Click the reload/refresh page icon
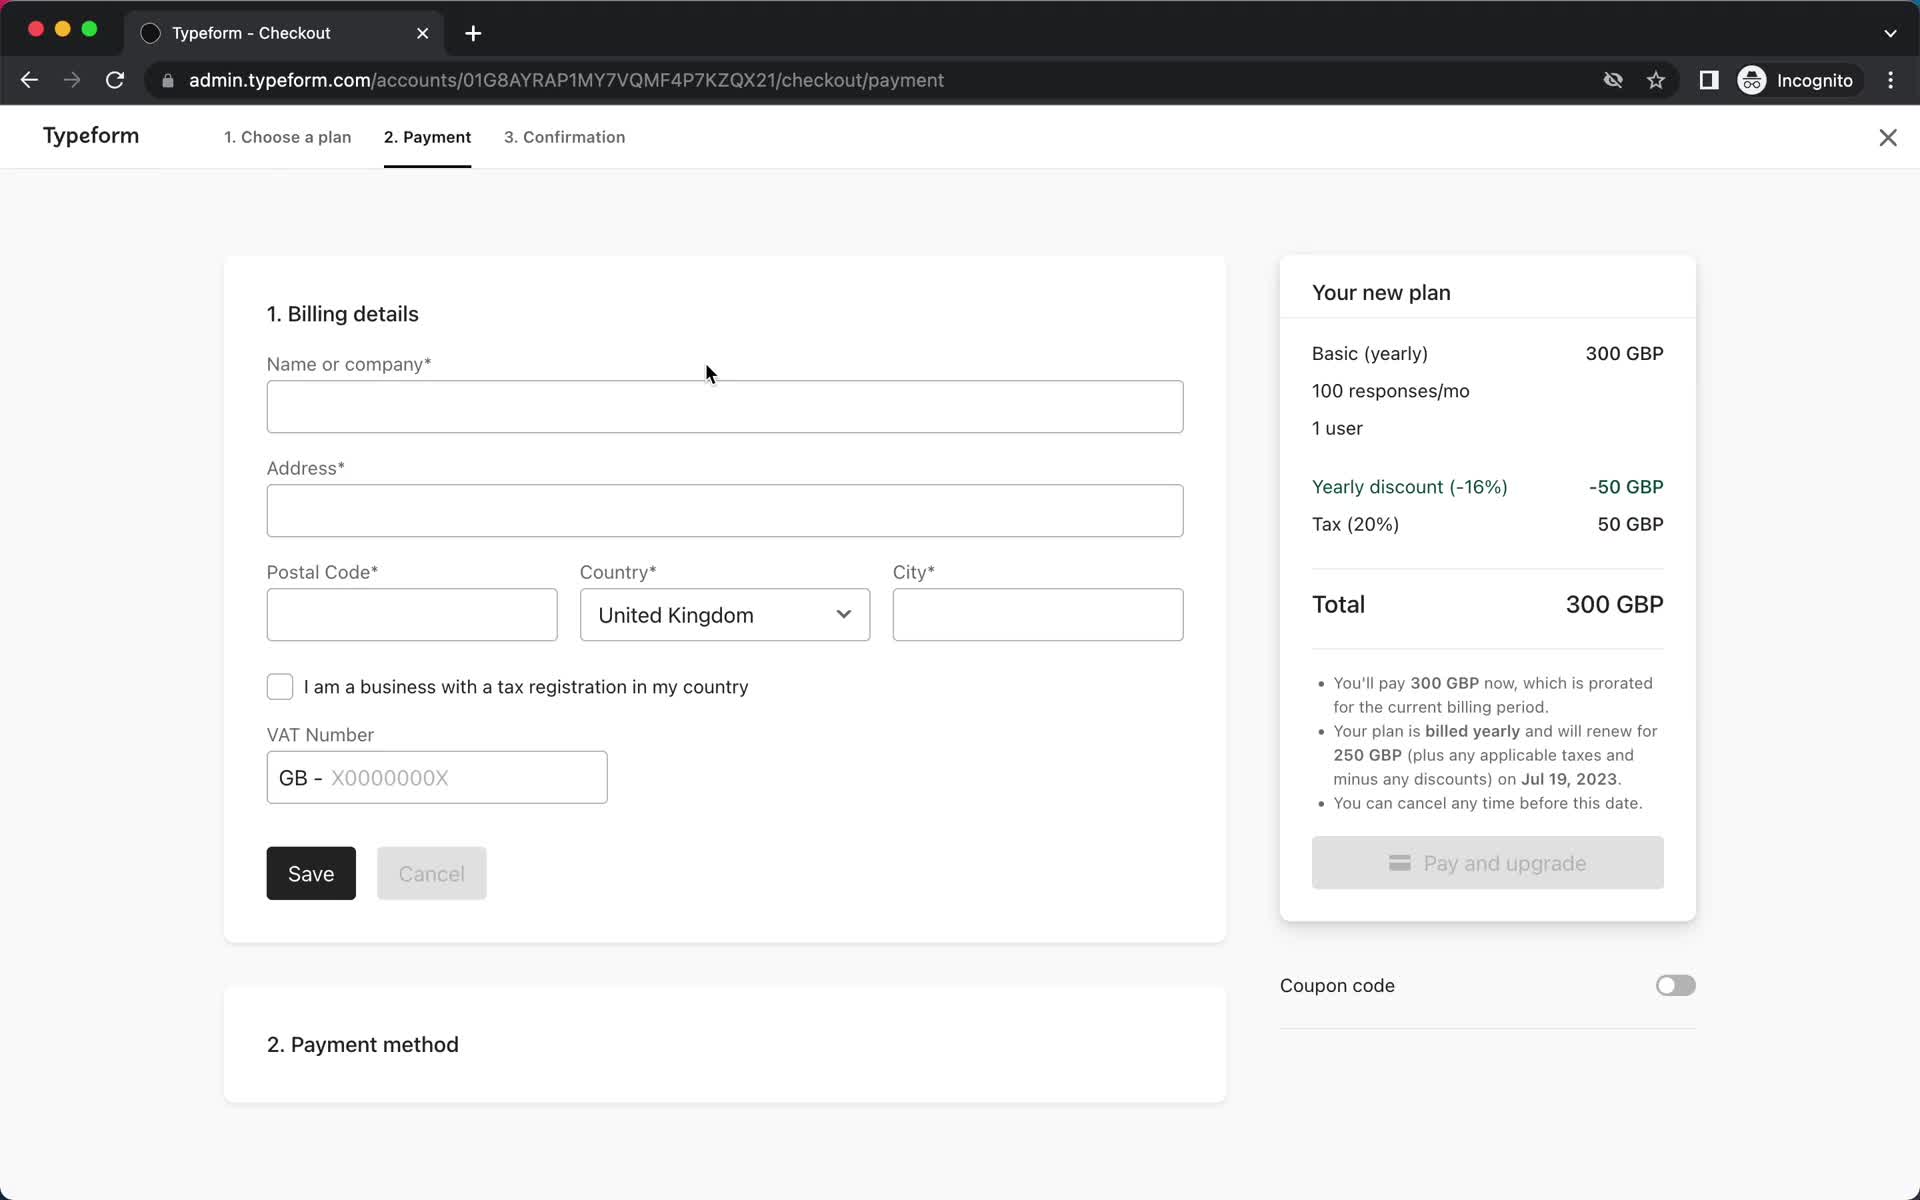 [116, 80]
